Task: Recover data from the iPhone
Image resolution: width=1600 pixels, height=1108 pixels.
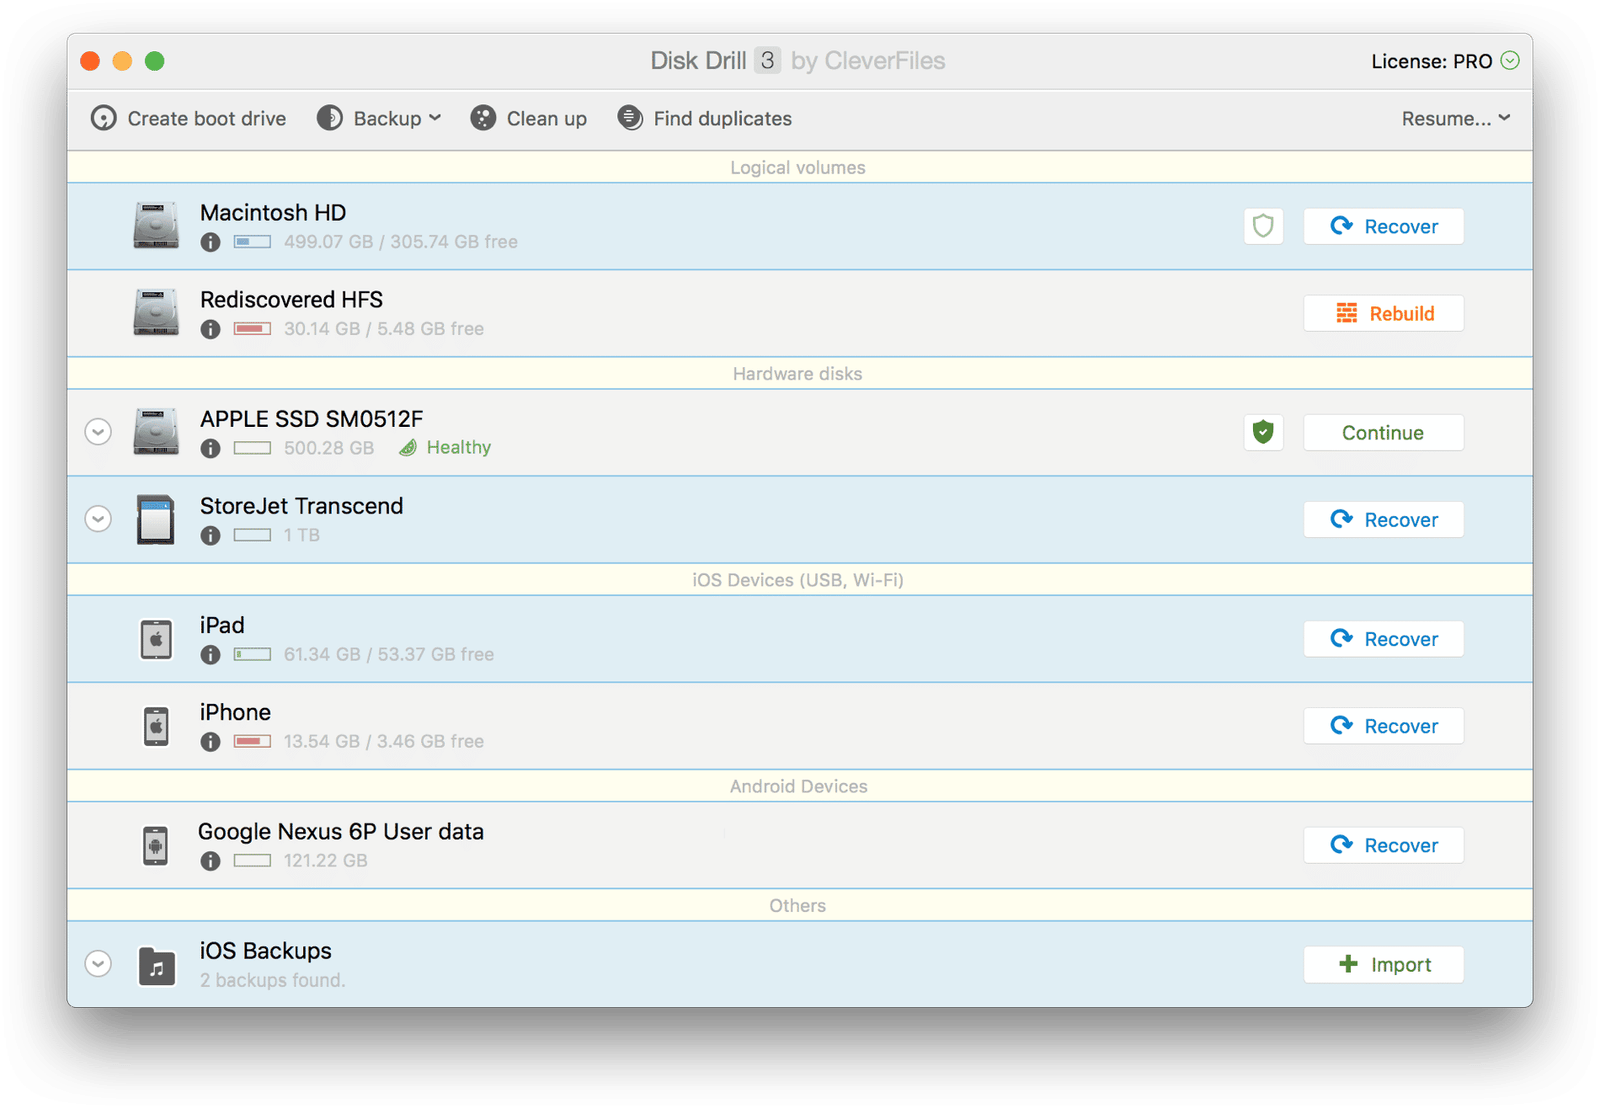Action: coord(1383,725)
